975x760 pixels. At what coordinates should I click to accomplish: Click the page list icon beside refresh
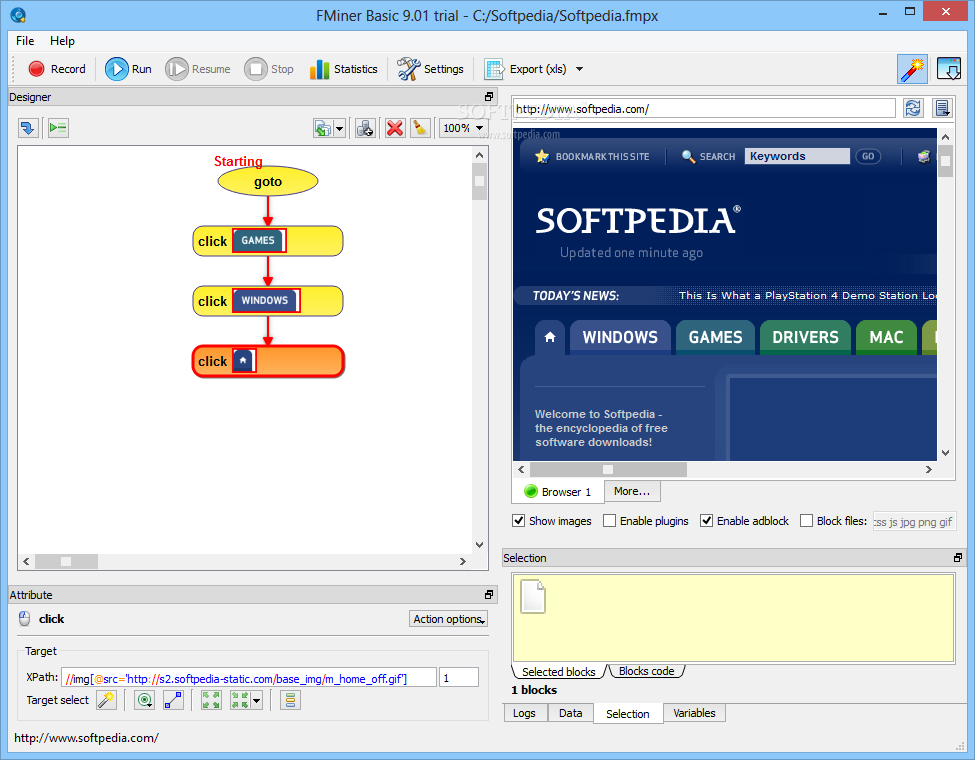pos(943,108)
